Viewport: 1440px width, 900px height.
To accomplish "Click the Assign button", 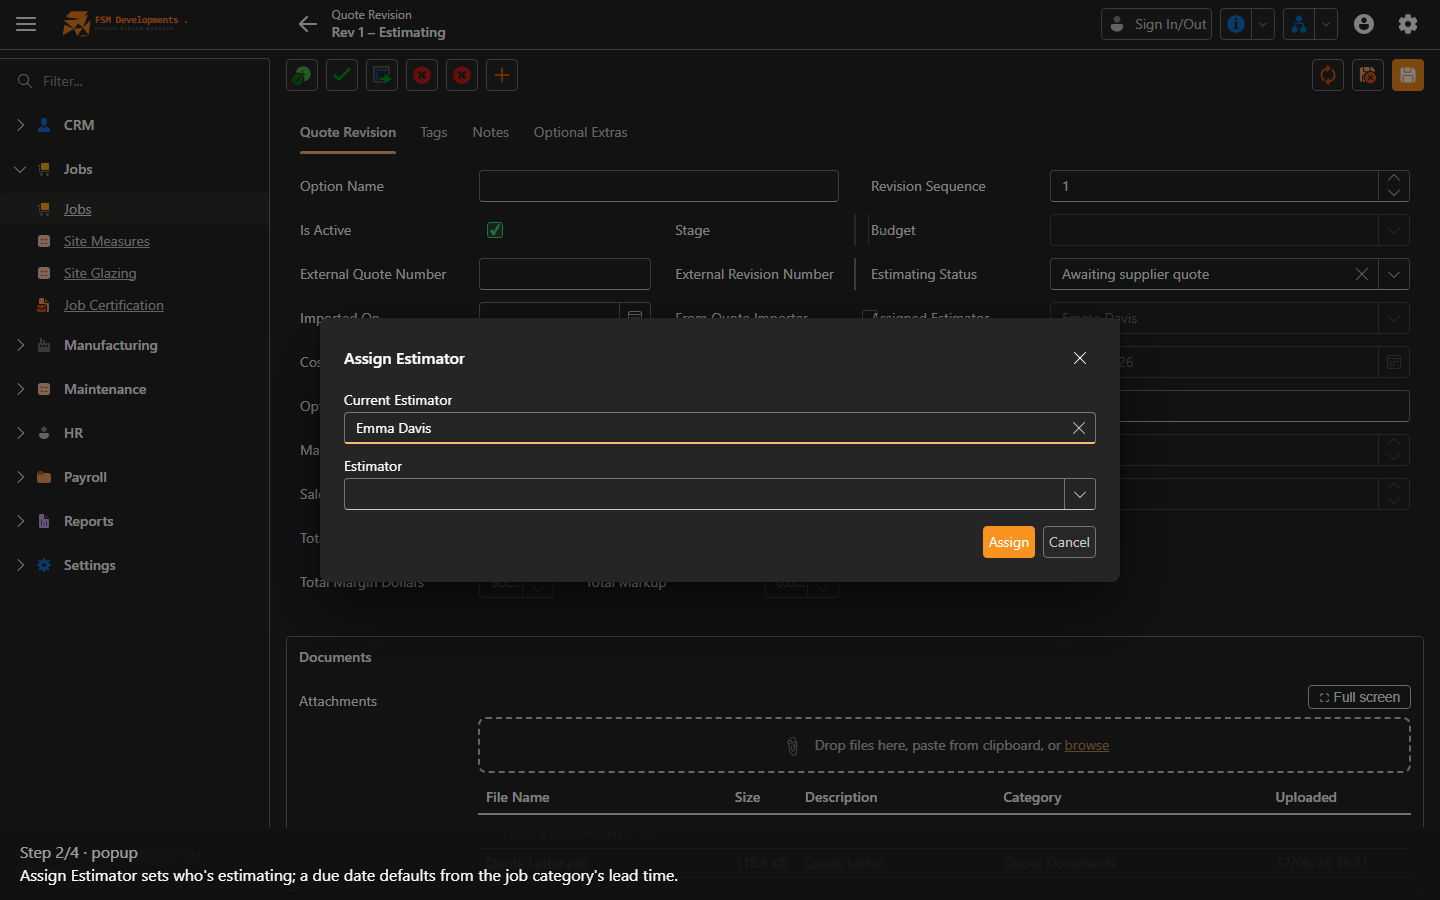I will pyautogui.click(x=1009, y=542).
